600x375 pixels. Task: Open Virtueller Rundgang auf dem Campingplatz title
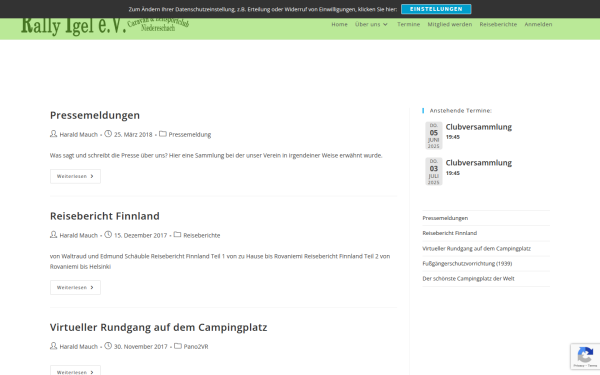158,327
